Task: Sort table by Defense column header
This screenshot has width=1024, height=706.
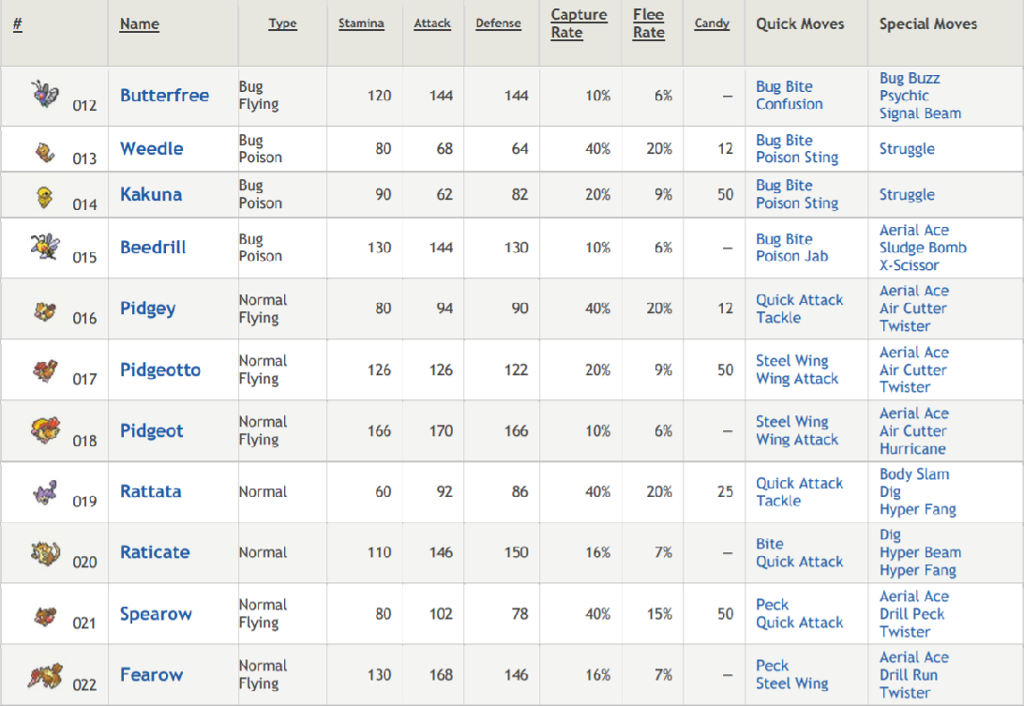Action: point(498,24)
